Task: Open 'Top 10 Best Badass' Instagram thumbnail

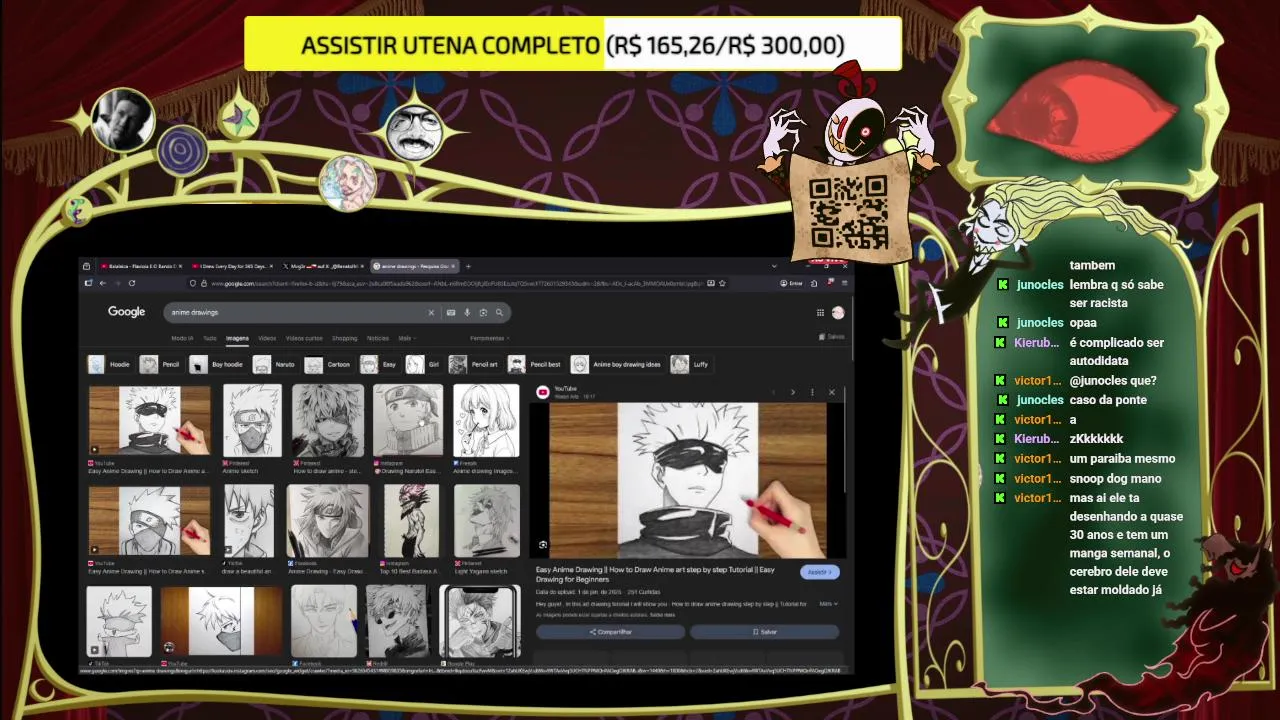Action: point(410,520)
